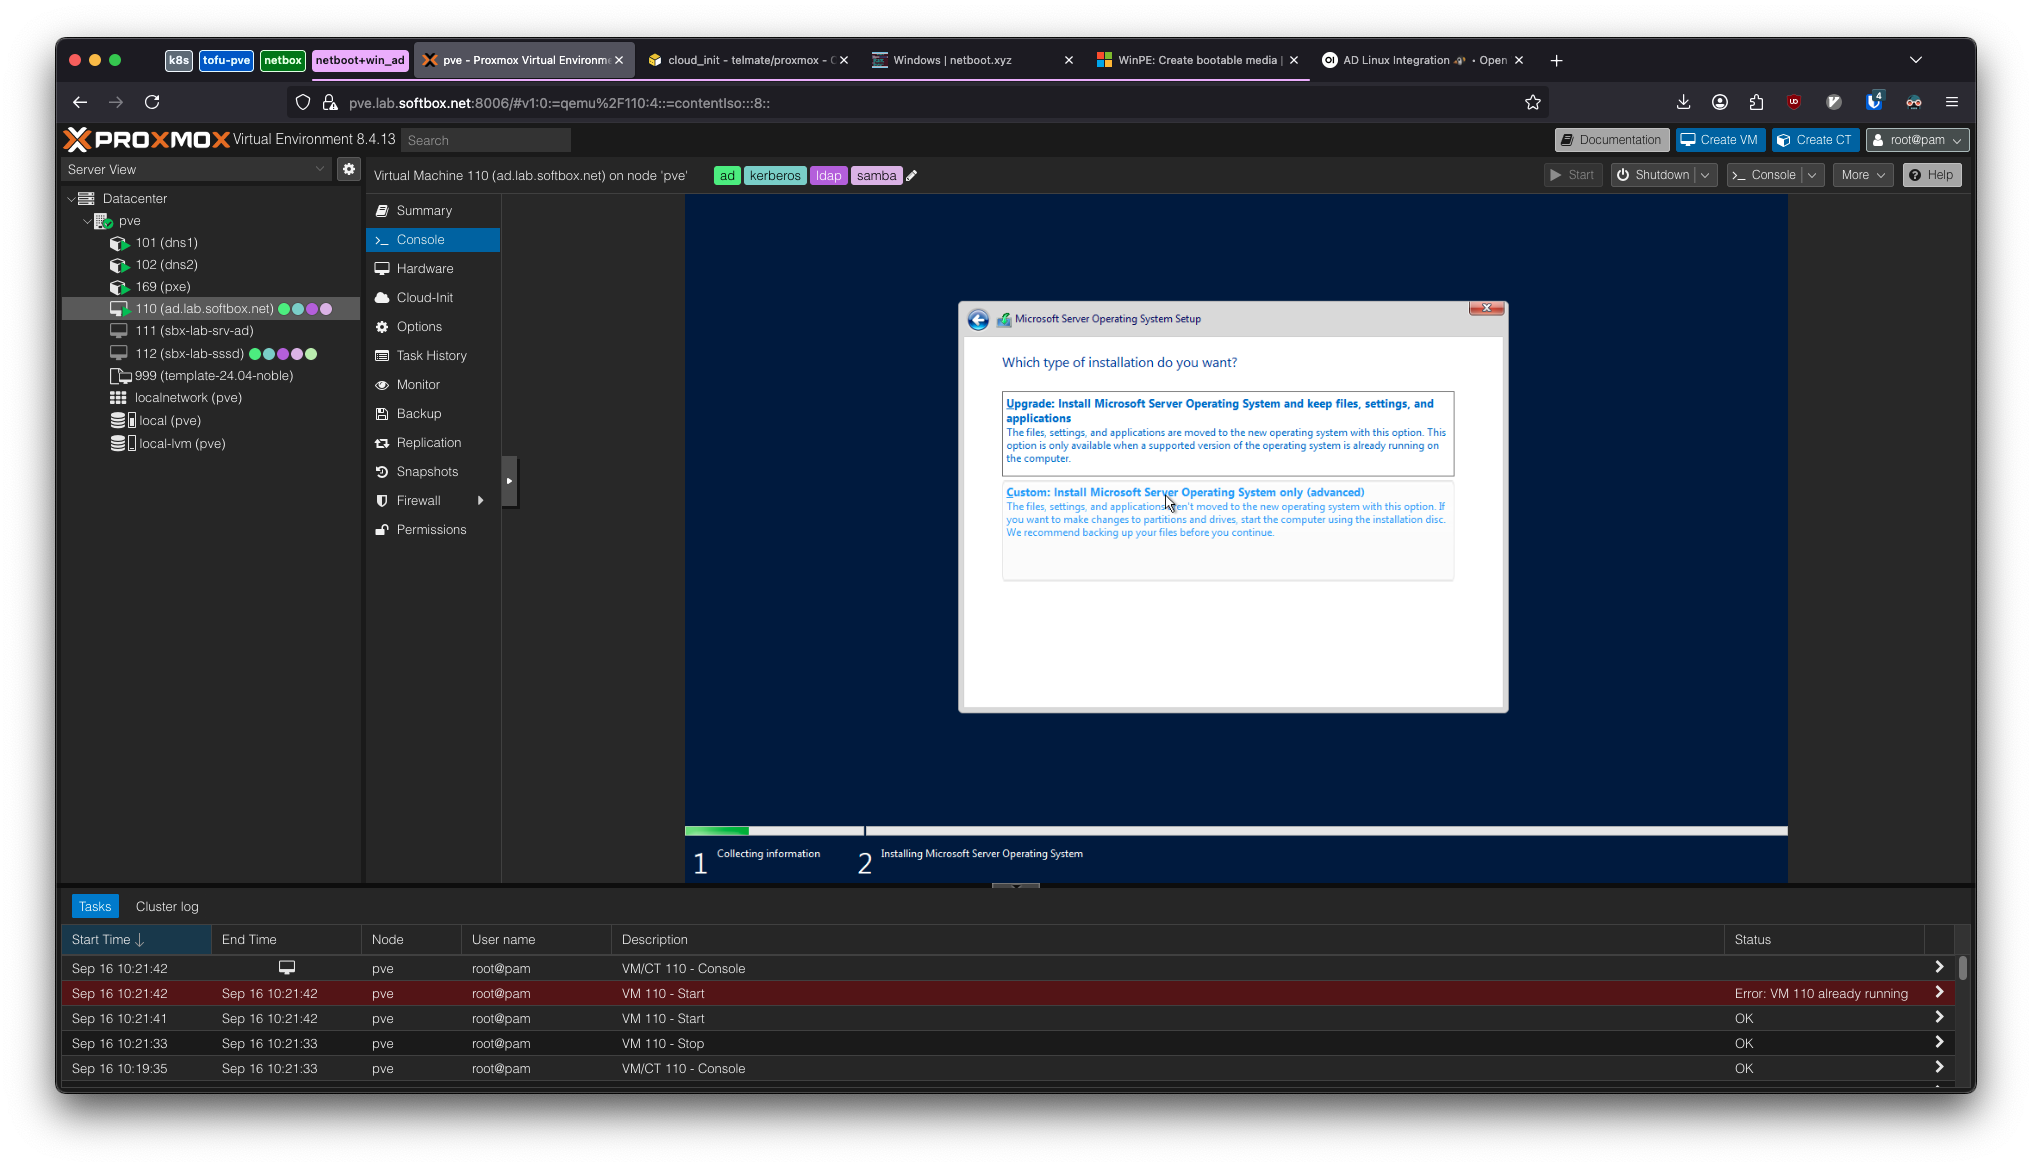The width and height of the screenshot is (2032, 1167).
Task: Open the Hardware panel for VM 110
Action: 424,268
